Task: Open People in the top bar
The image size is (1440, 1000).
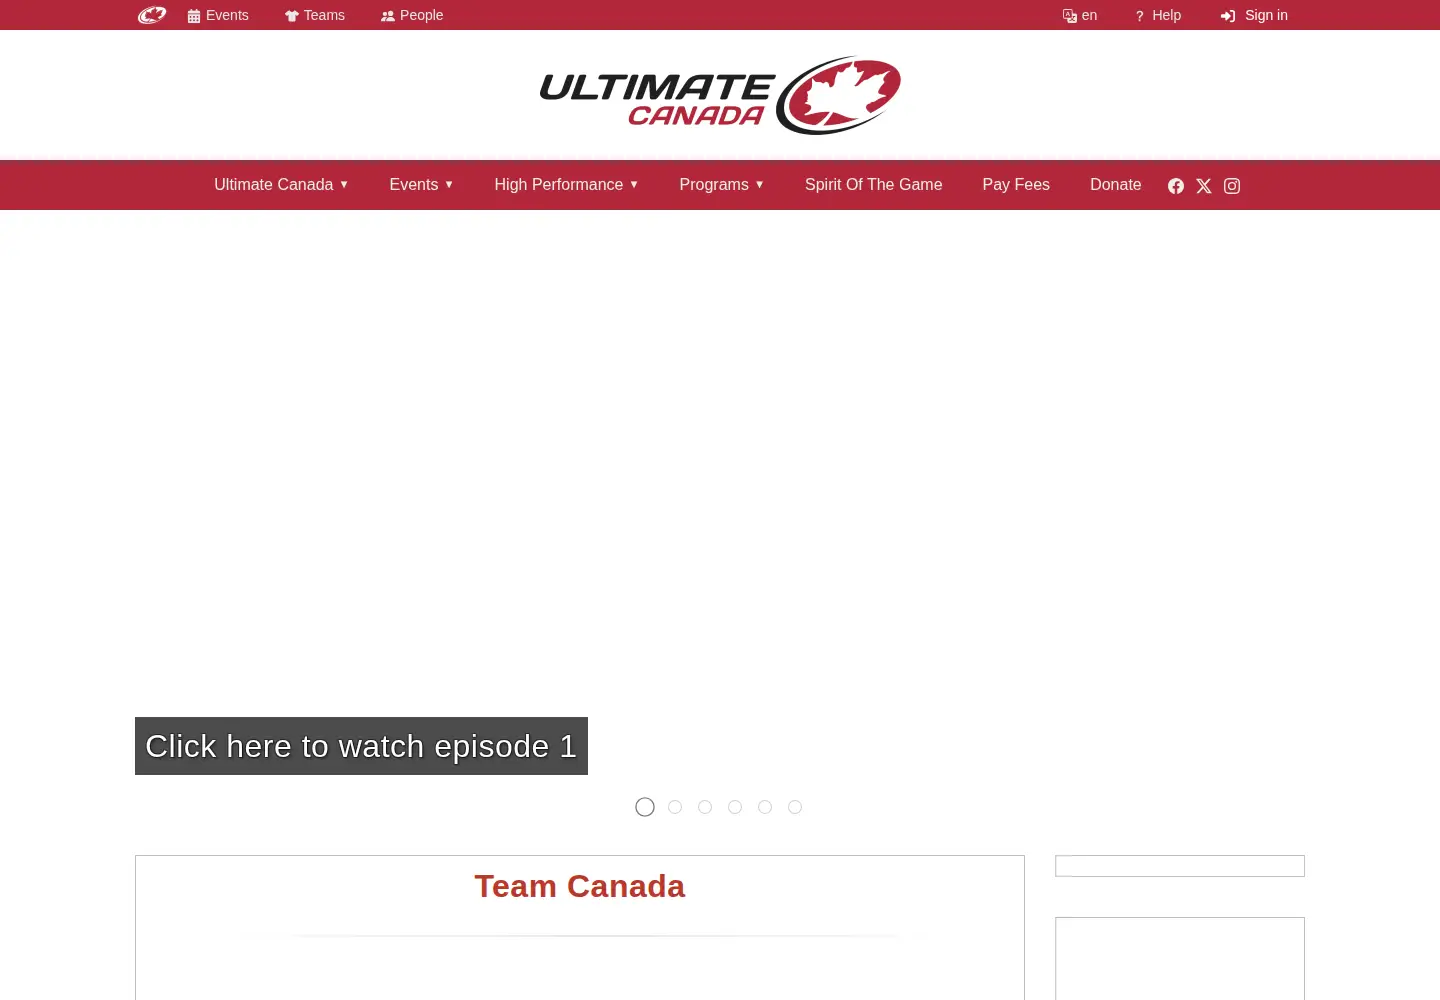Action: (412, 15)
